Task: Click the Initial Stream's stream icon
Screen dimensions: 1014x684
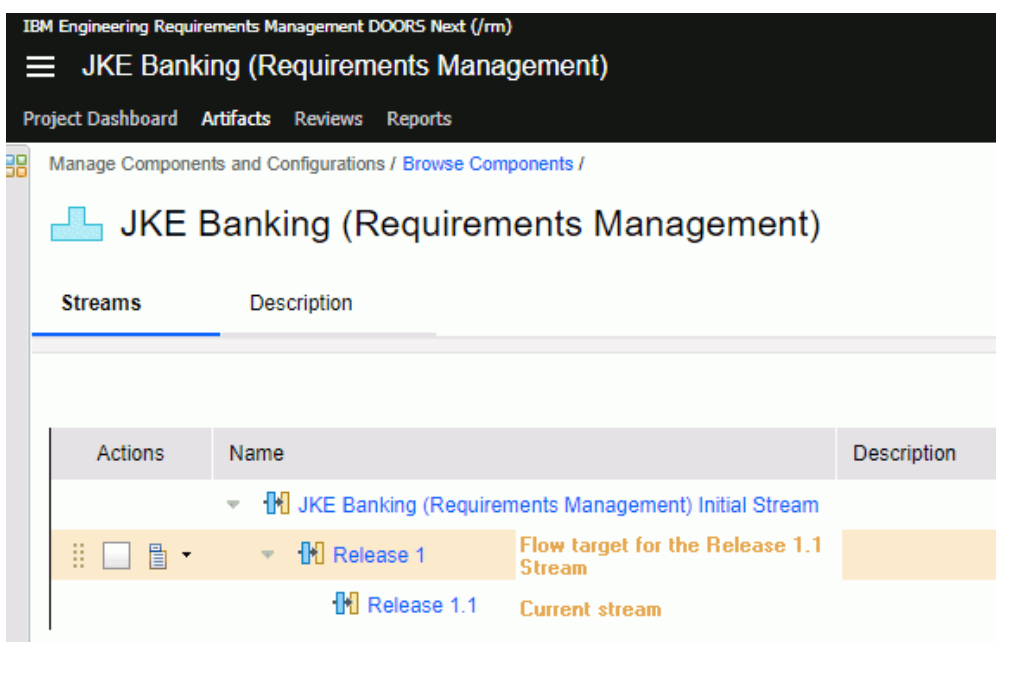Action: (x=276, y=505)
